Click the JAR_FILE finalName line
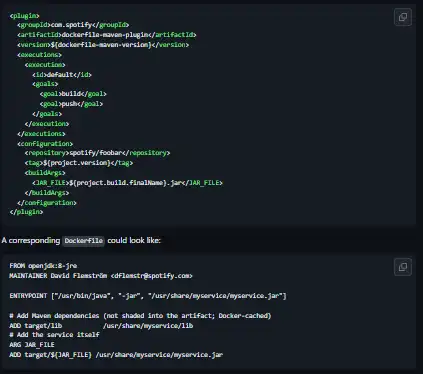 [x=127, y=183]
